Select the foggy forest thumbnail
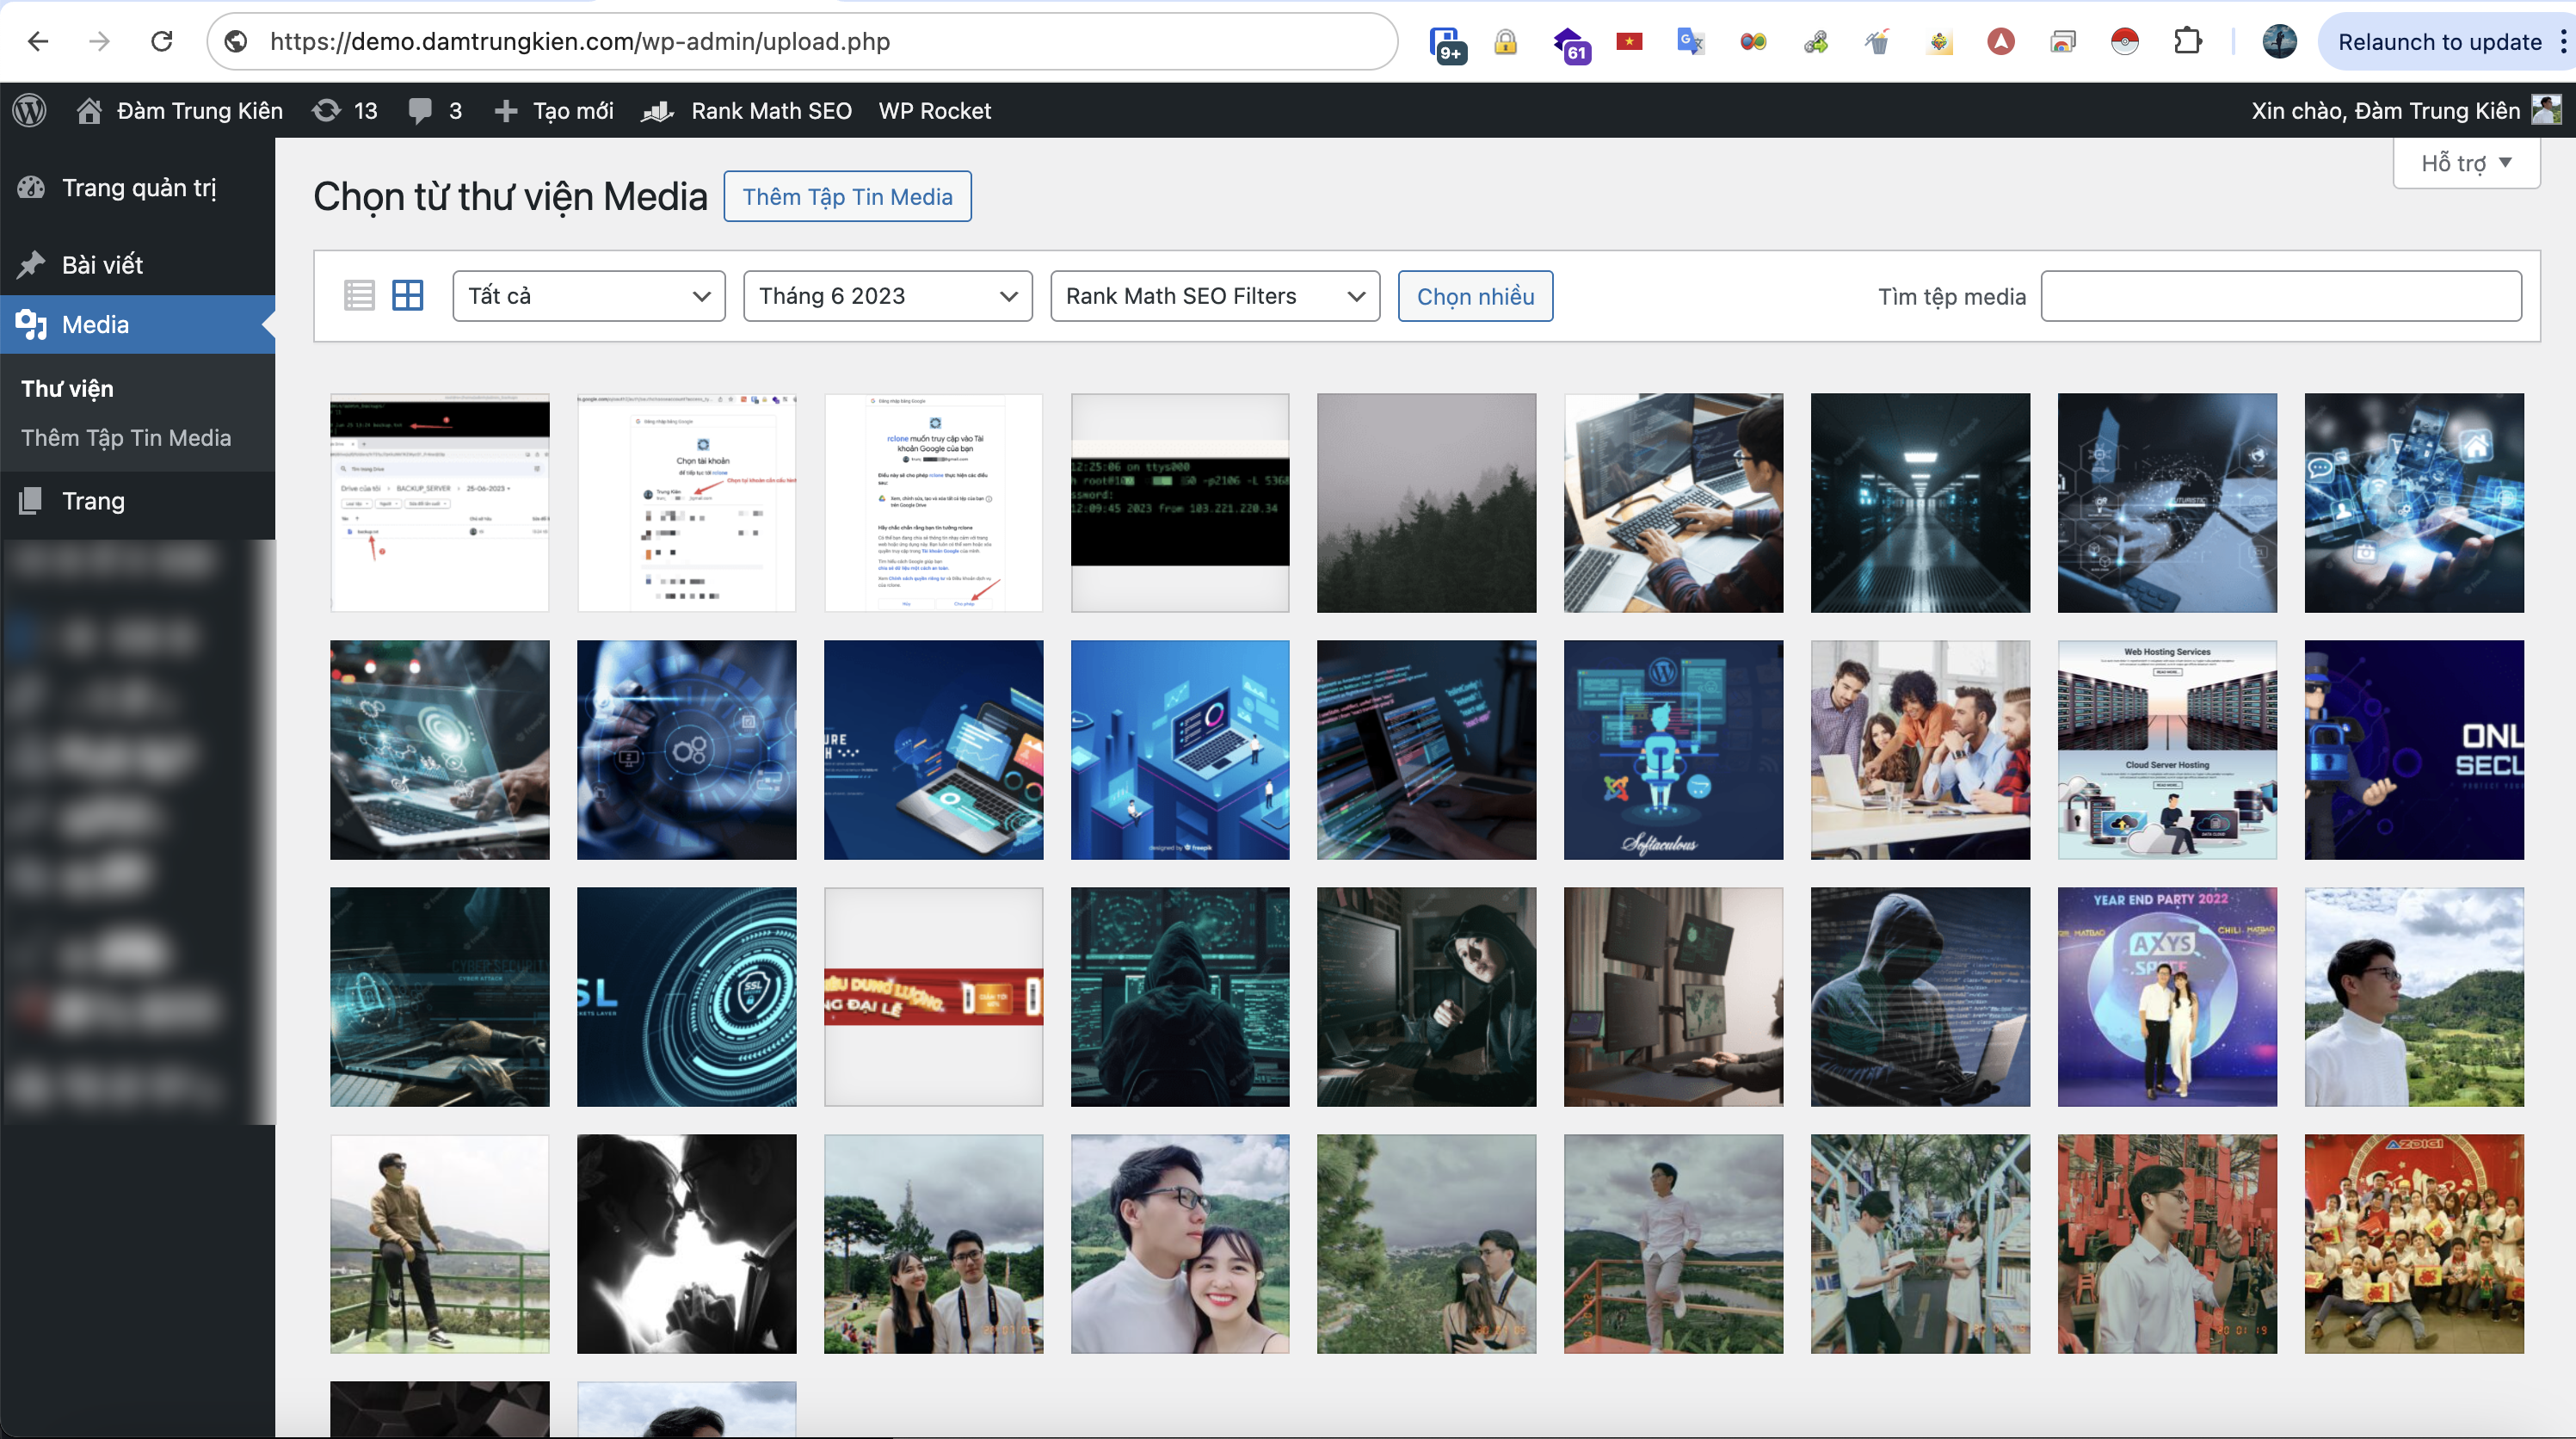 point(1426,502)
